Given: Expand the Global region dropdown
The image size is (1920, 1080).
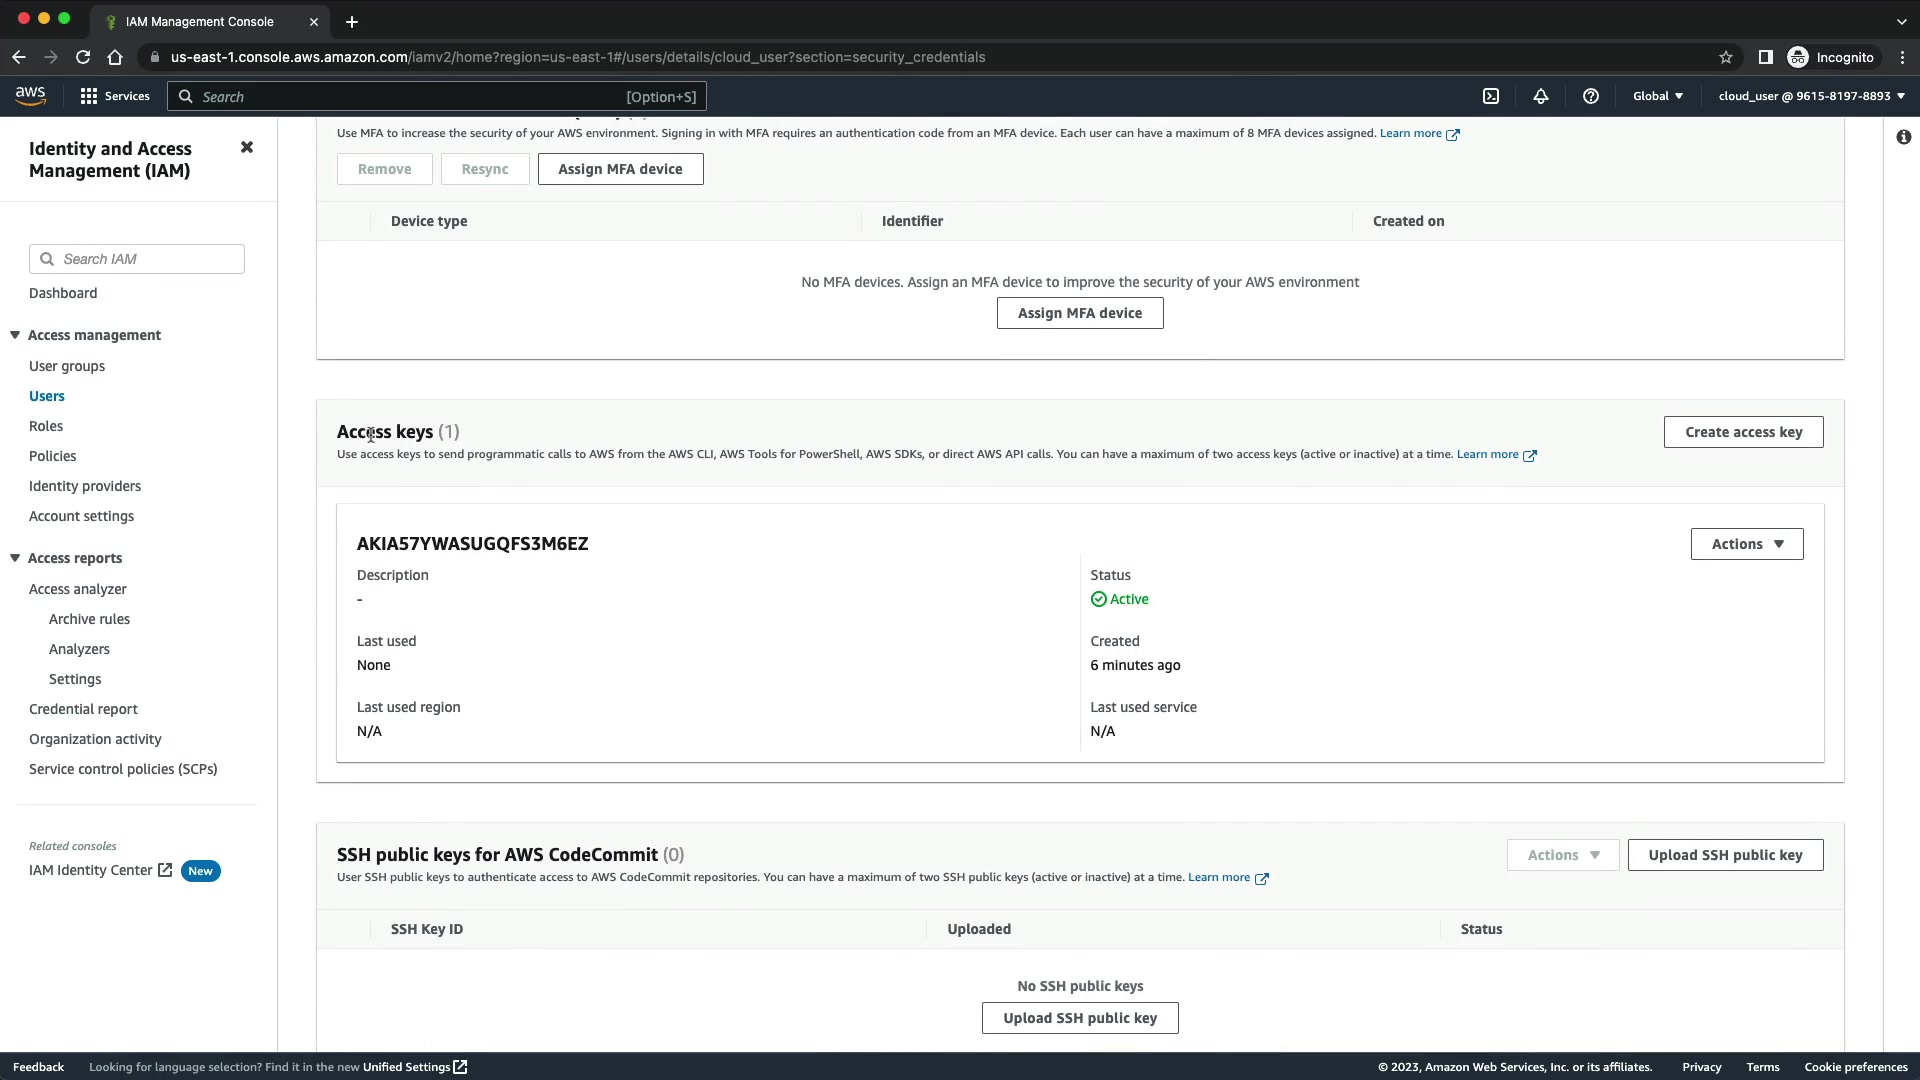Looking at the screenshot, I should click(x=1657, y=96).
